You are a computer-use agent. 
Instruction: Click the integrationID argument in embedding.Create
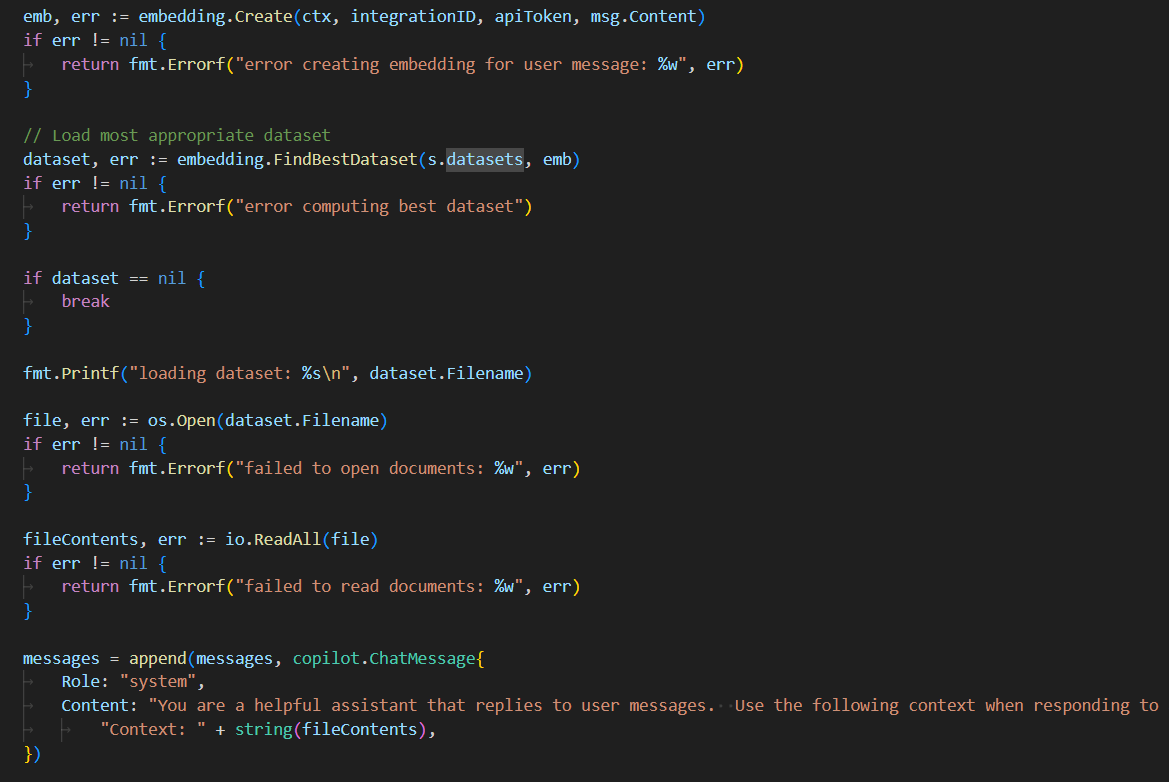pyautogui.click(x=413, y=16)
